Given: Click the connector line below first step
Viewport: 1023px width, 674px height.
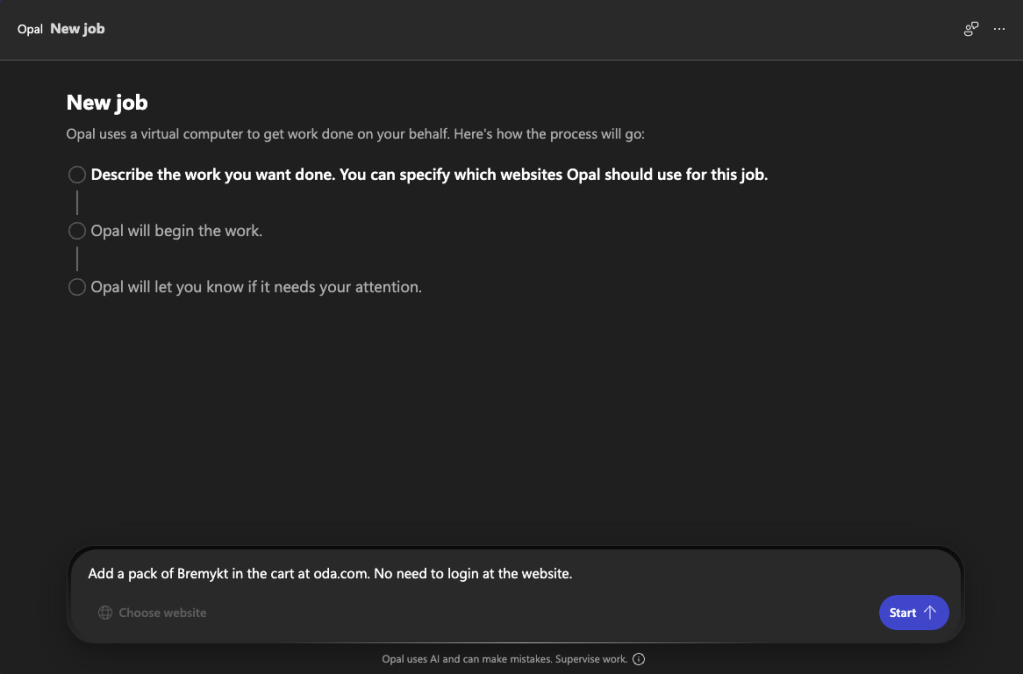Looking at the screenshot, I should 77,203.
